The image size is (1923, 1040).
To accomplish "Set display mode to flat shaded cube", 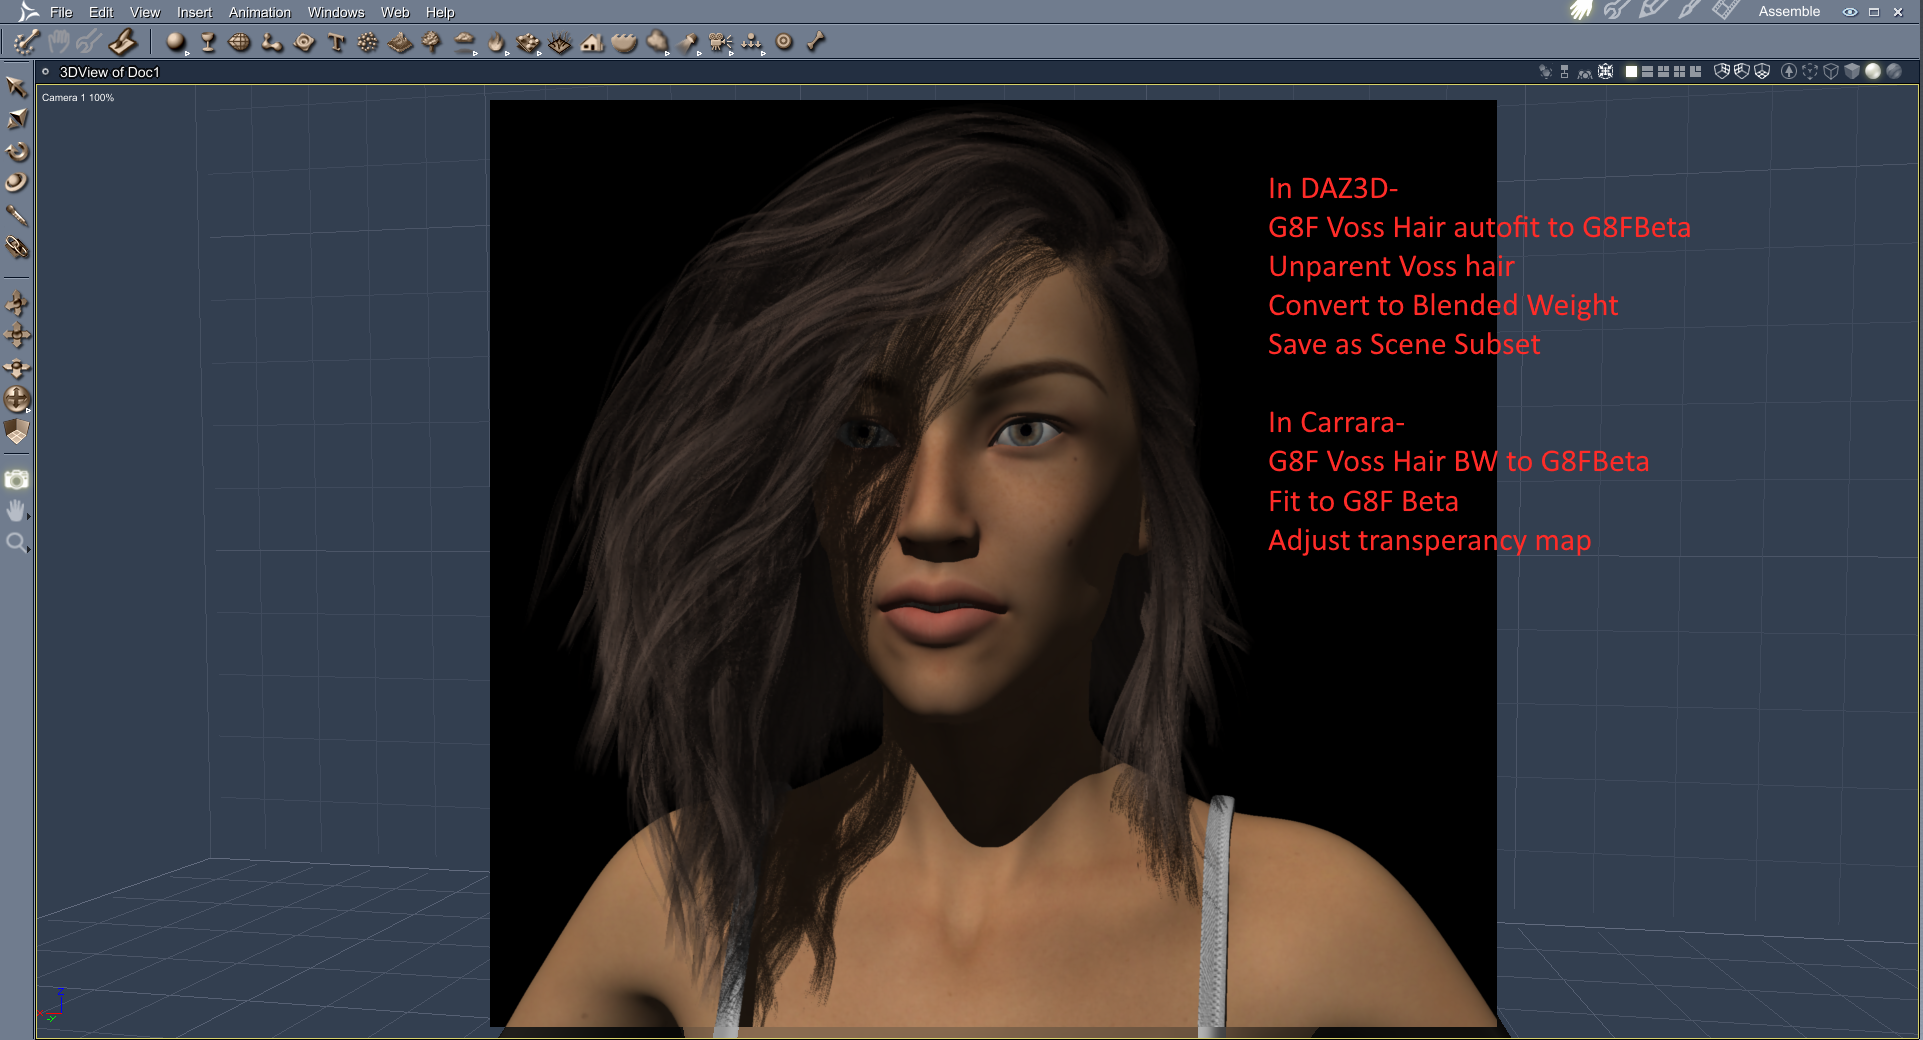I will point(1852,72).
